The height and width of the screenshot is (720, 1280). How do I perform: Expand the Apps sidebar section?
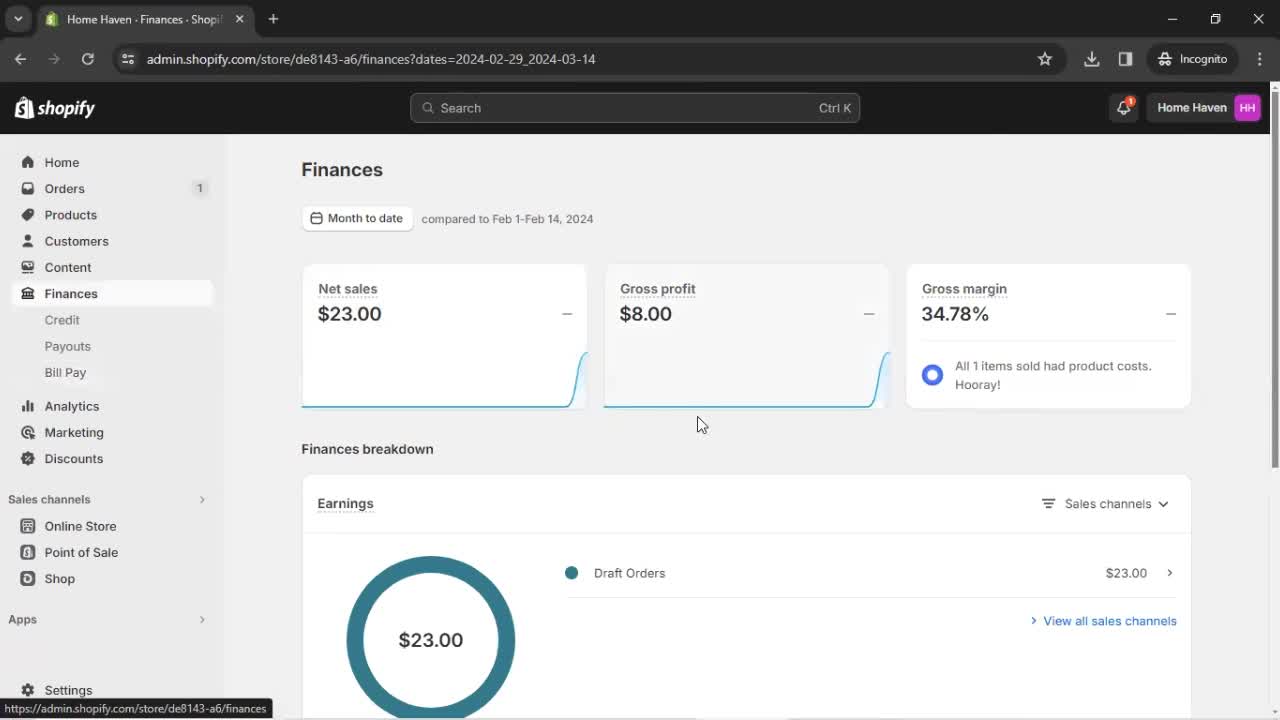pos(202,620)
